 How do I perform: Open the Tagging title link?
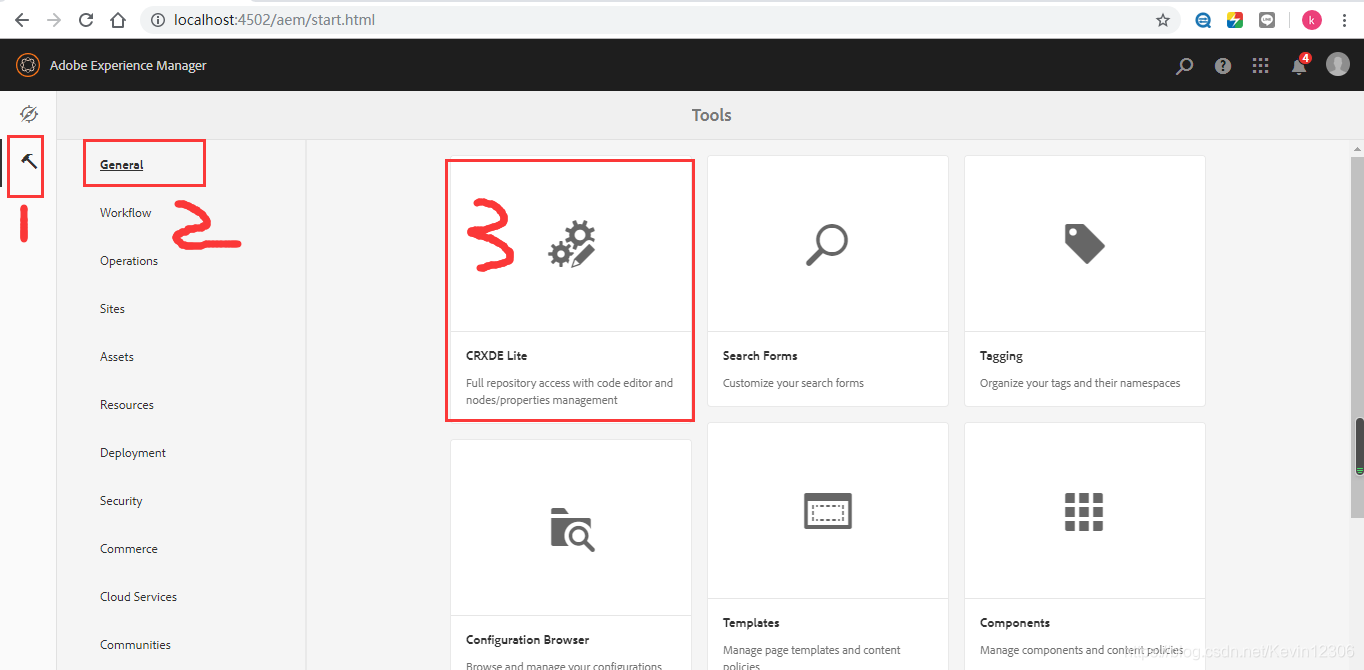tap(1001, 356)
